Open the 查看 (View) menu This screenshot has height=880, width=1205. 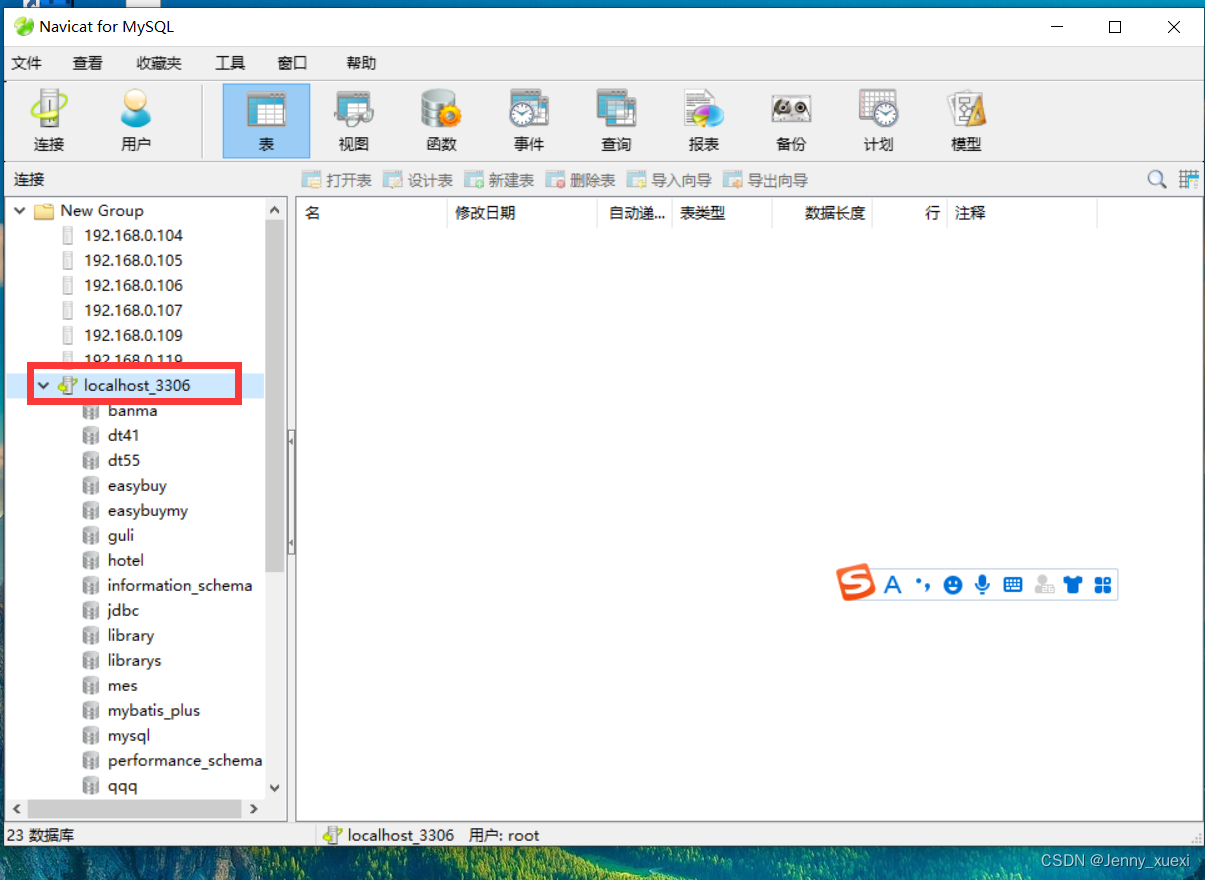click(x=88, y=63)
